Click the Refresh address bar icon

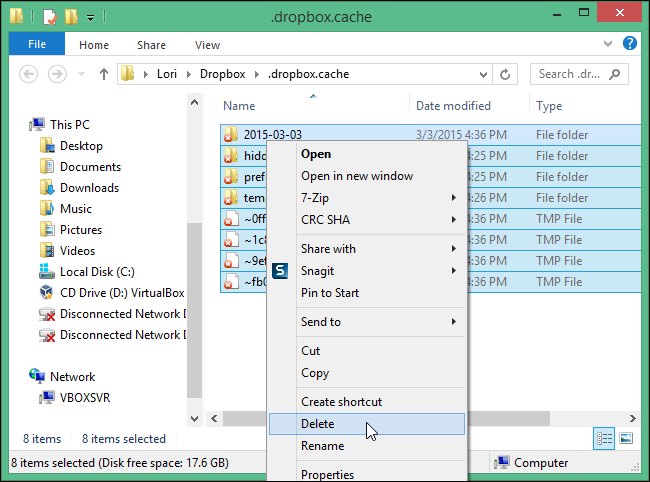pyautogui.click(x=506, y=74)
